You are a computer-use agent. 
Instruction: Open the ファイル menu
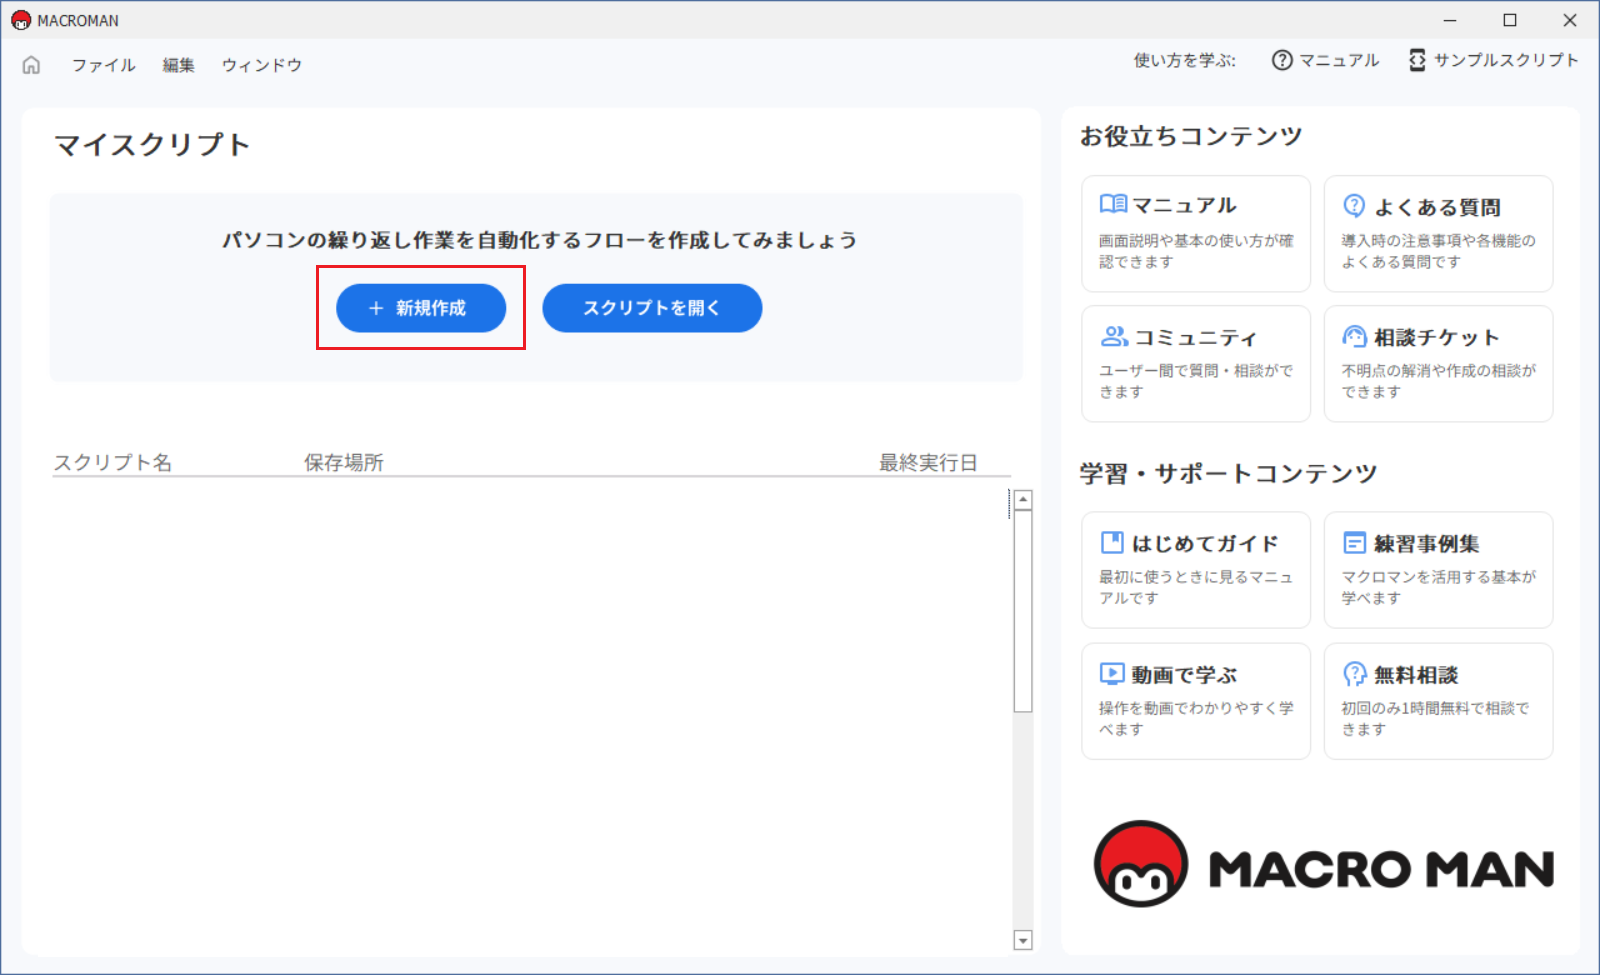pyautogui.click(x=103, y=65)
